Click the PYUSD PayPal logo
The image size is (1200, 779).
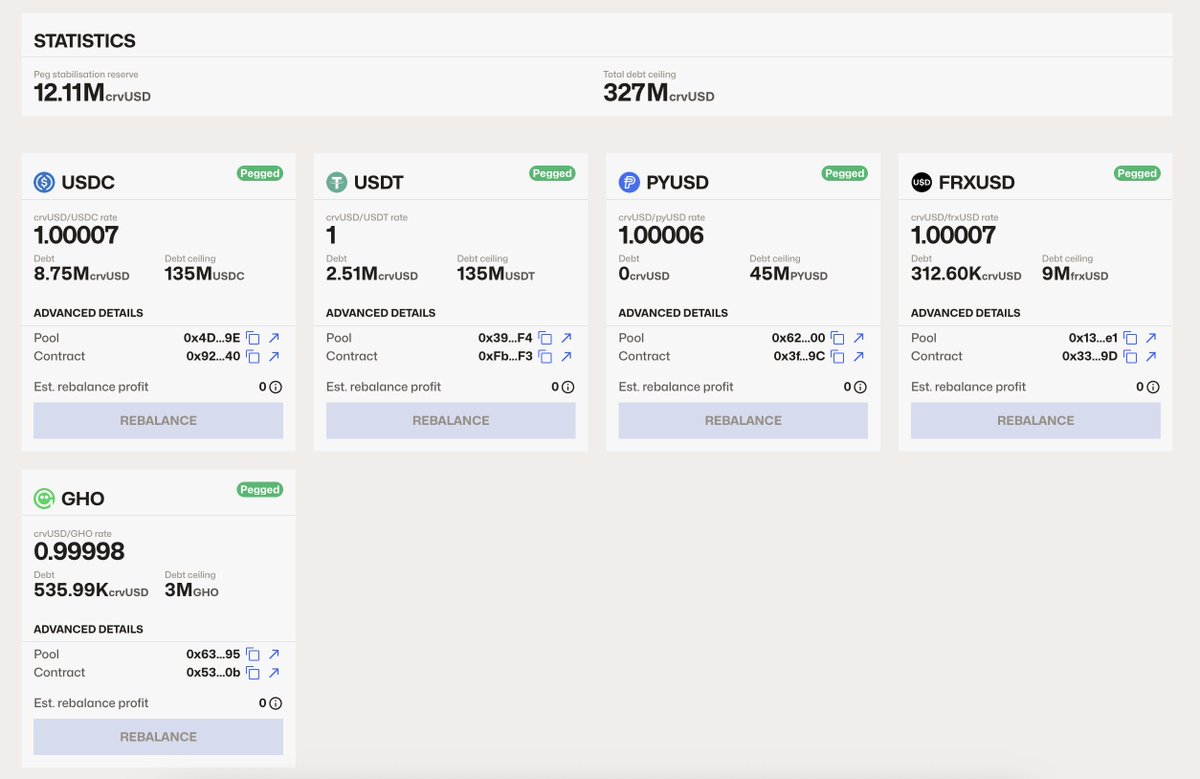click(x=629, y=182)
